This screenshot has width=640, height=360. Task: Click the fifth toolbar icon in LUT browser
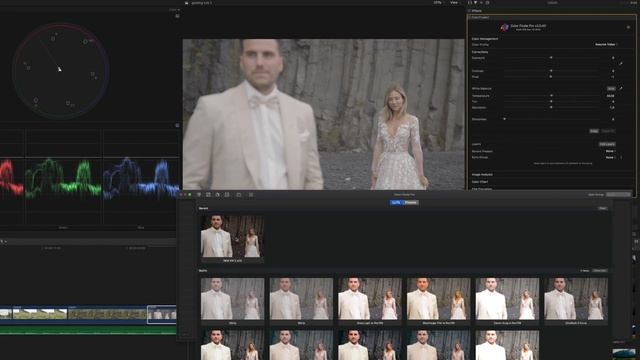tap(239, 195)
